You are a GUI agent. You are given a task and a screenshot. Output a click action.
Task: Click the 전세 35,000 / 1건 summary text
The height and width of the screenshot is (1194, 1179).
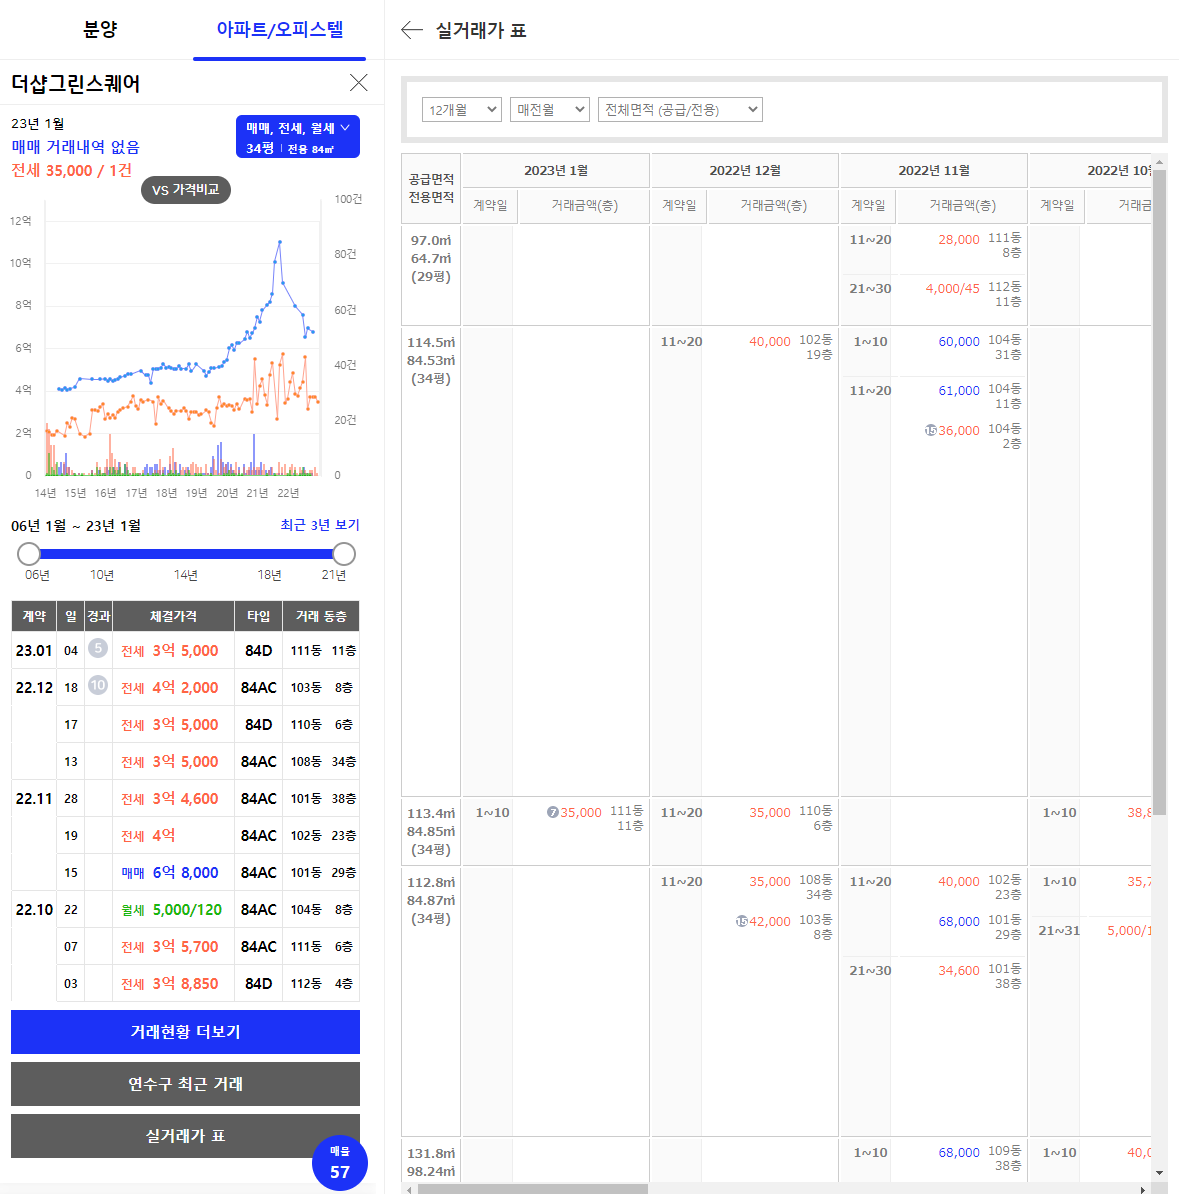click(x=72, y=171)
